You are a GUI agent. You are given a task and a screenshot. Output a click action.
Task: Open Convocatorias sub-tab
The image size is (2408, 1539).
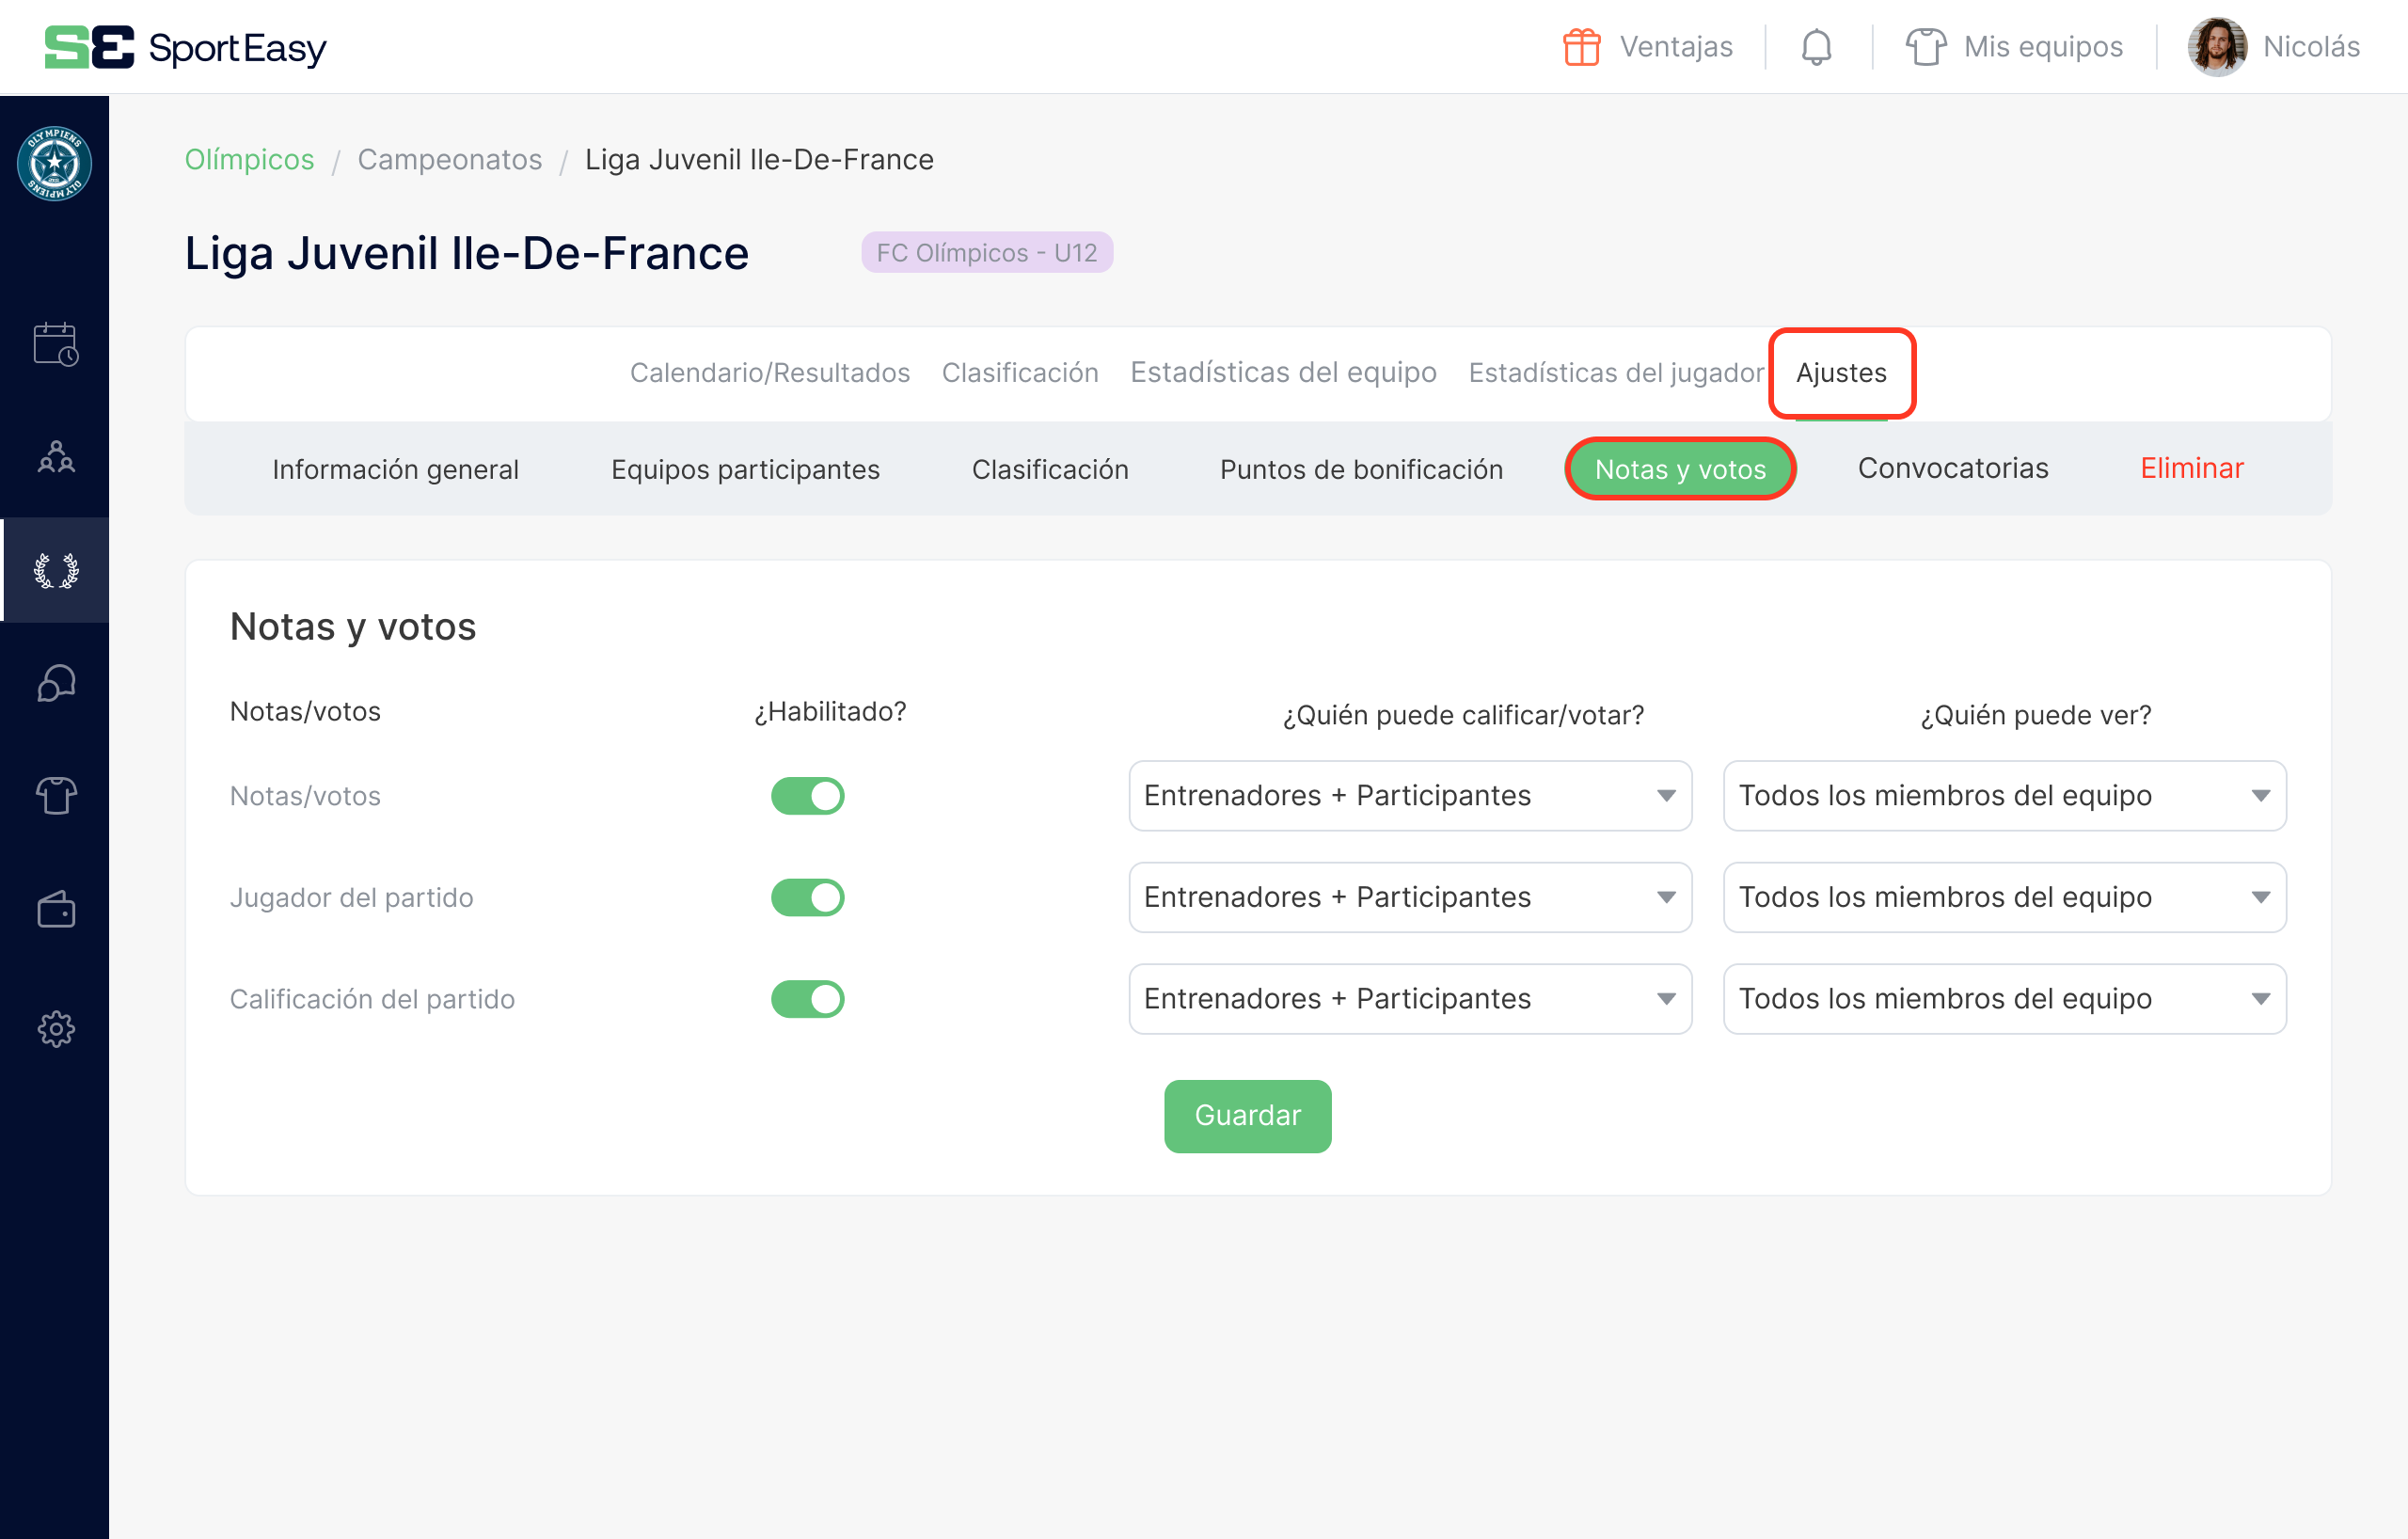(x=1953, y=468)
